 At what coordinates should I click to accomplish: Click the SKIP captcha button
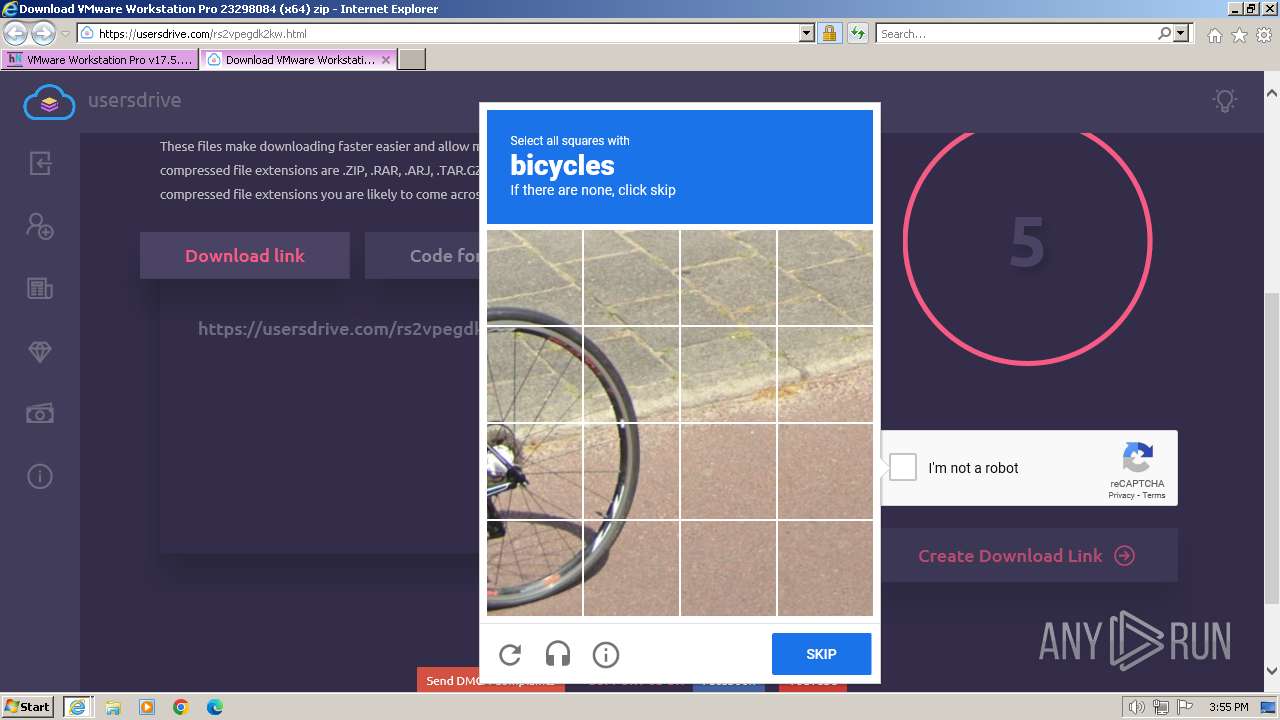click(x=821, y=654)
